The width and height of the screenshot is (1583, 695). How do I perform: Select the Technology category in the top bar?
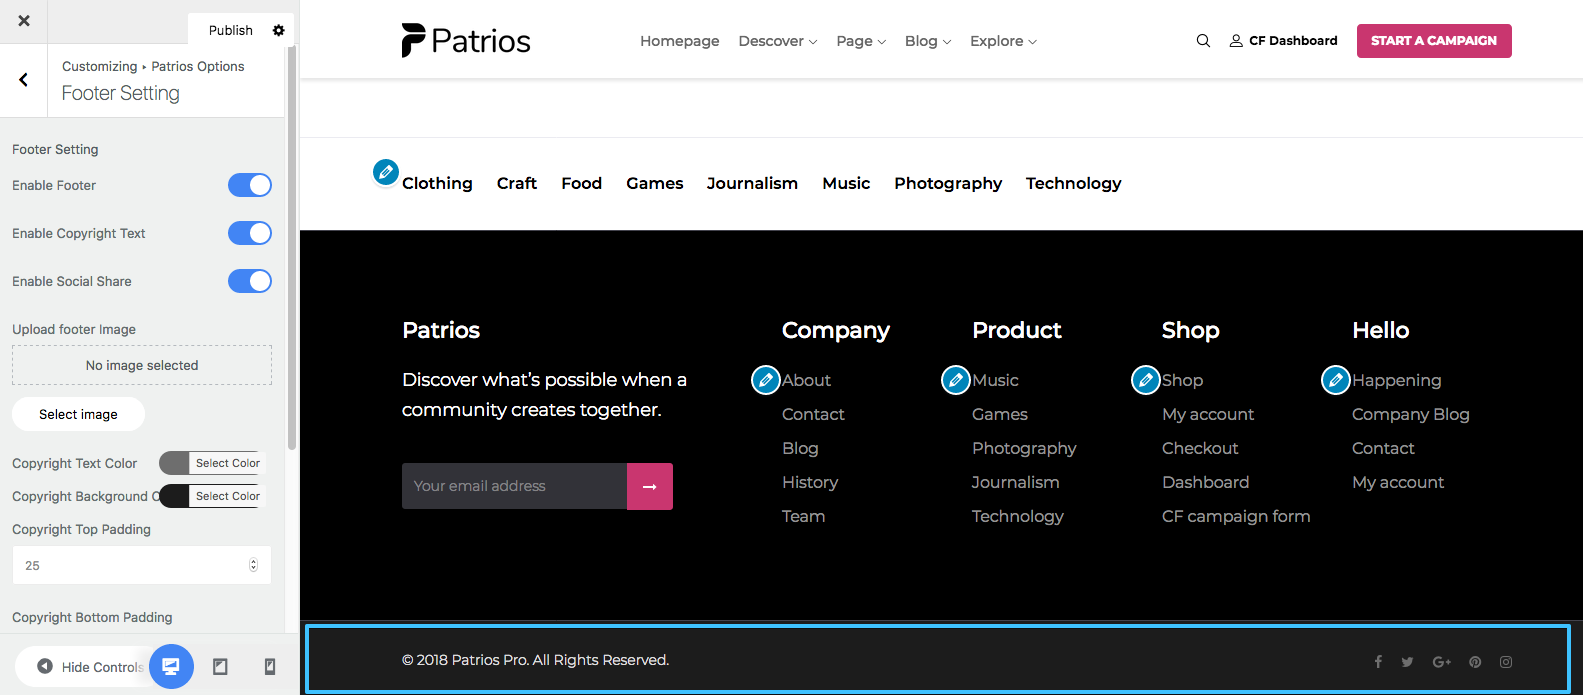click(1074, 184)
